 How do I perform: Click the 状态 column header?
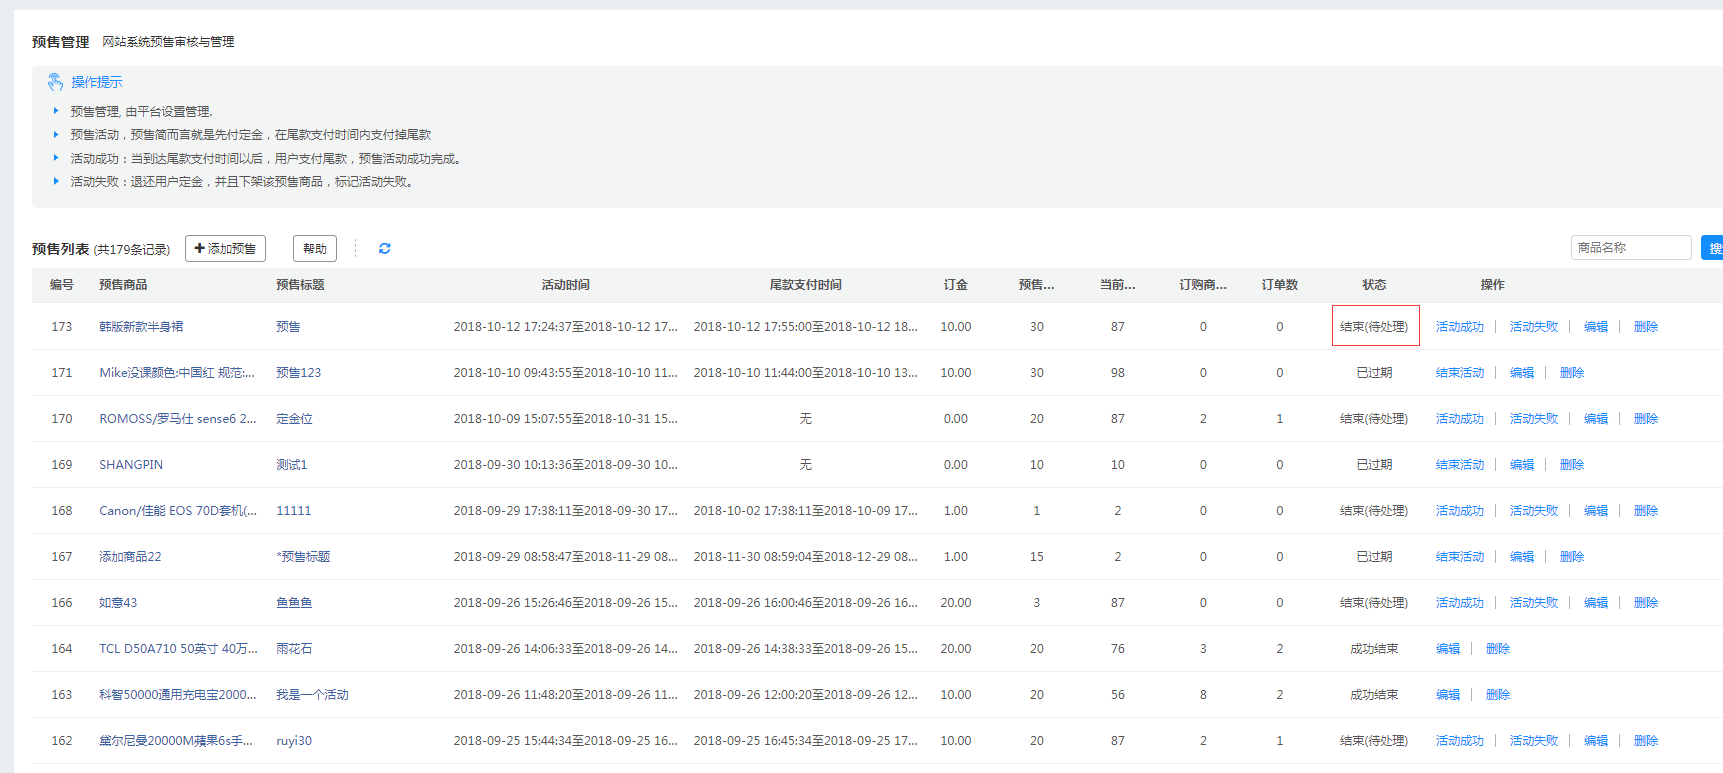(x=1374, y=285)
